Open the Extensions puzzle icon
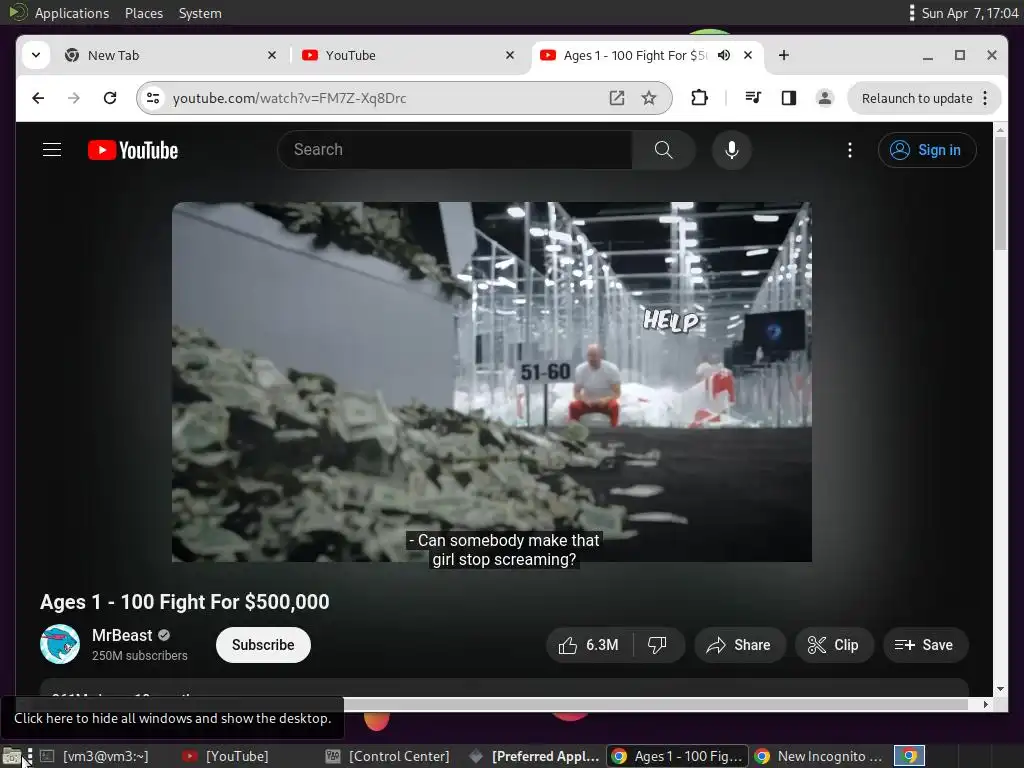This screenshot has width=1024, height=768. 699,98
